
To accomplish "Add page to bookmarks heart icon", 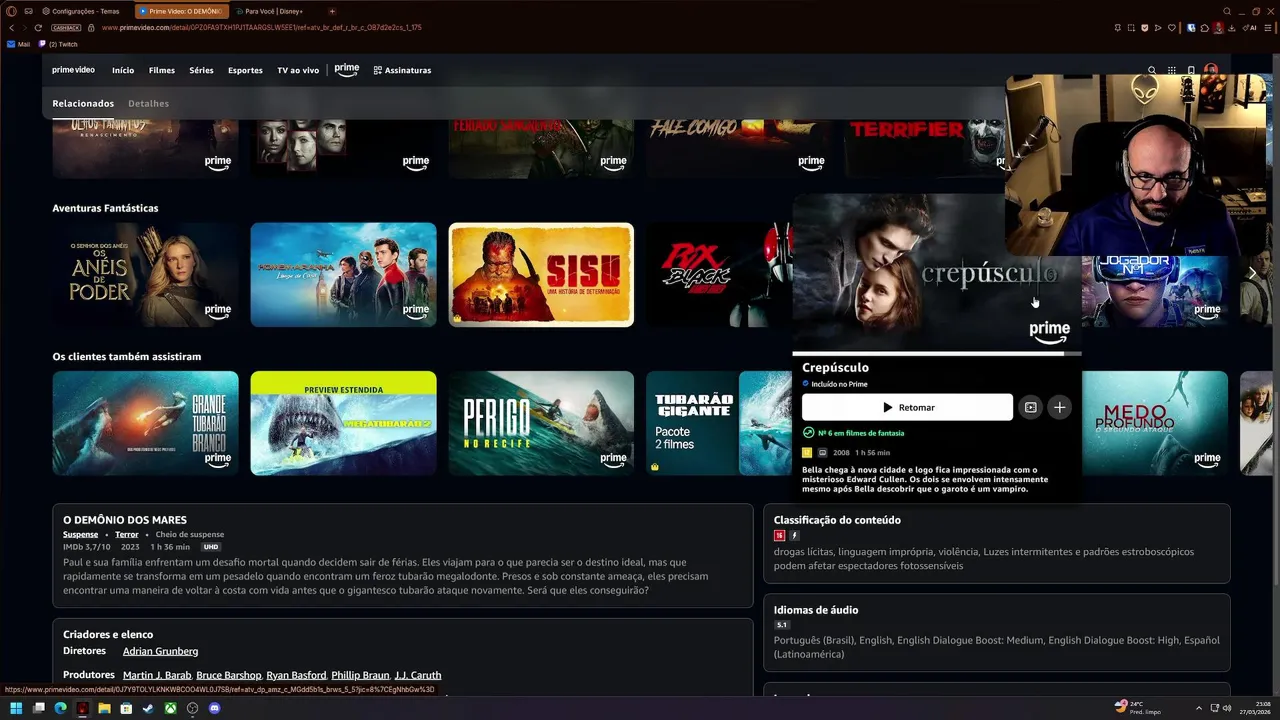I will [x=1172, y=27].
